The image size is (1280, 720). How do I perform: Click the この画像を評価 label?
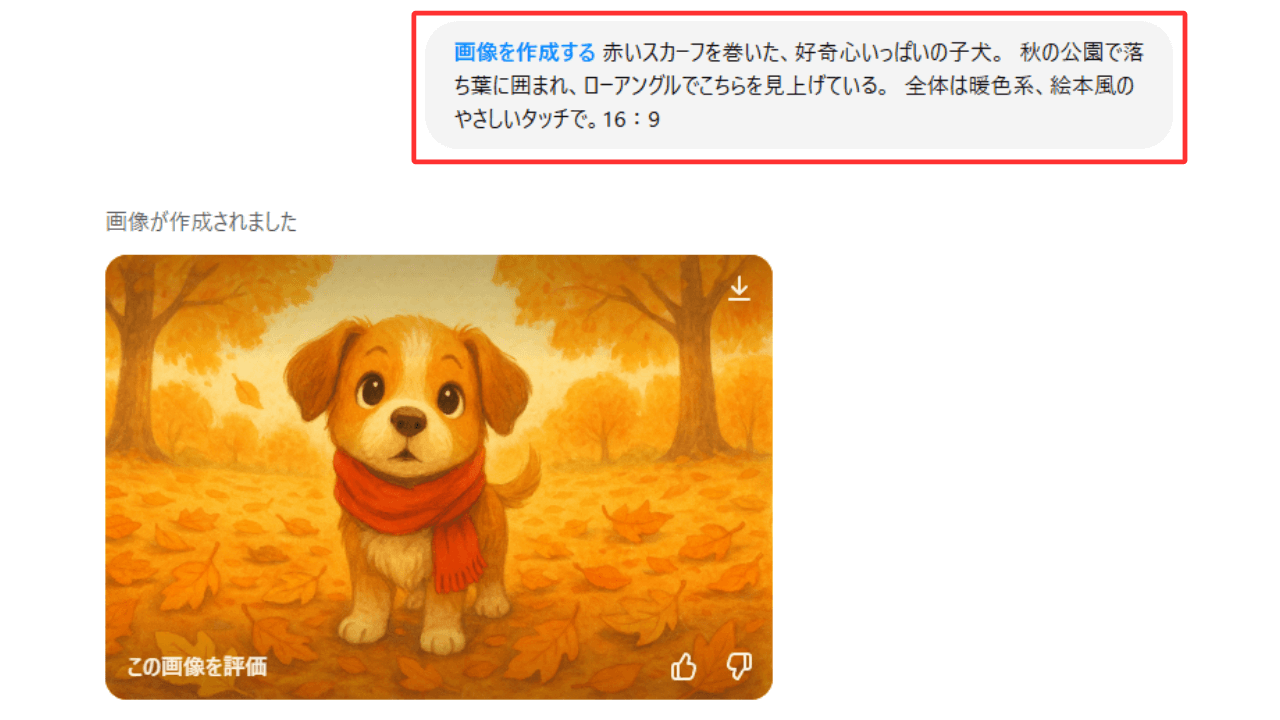coord(197,667)
